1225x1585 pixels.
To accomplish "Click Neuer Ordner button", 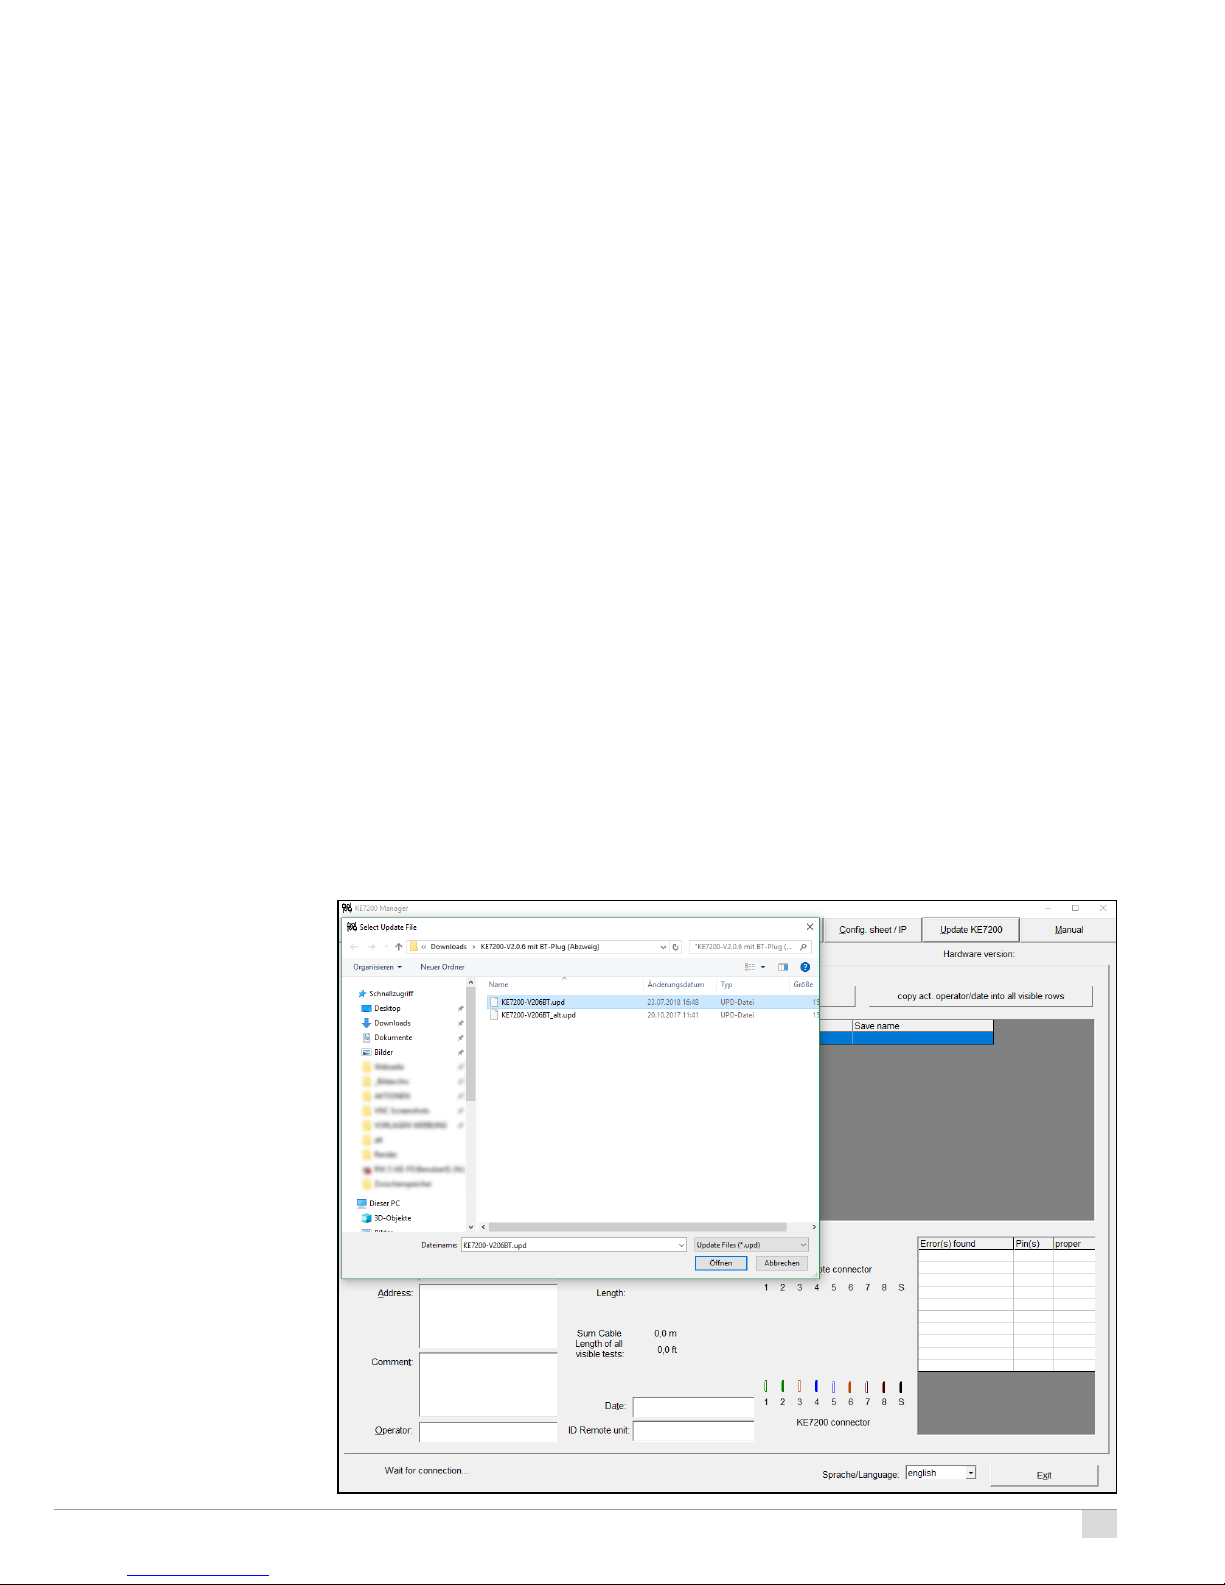I will (x=442, y=967).
